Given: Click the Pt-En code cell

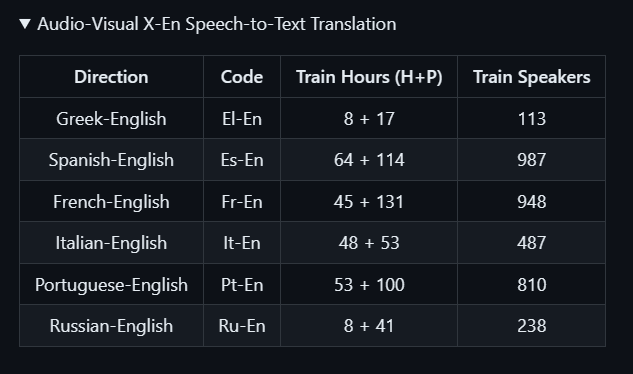Looking at the screenshot, I should click(242, 284).
